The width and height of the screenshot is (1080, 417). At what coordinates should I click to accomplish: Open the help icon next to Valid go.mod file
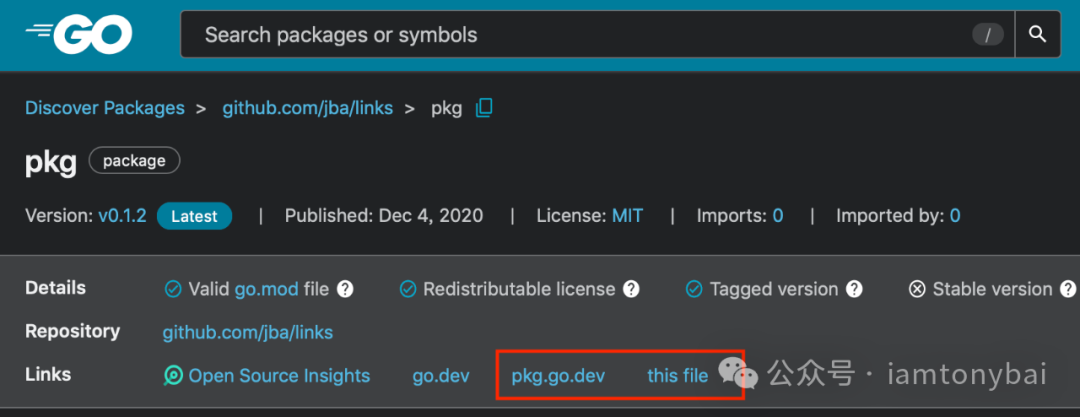click(x=345, y=289)
